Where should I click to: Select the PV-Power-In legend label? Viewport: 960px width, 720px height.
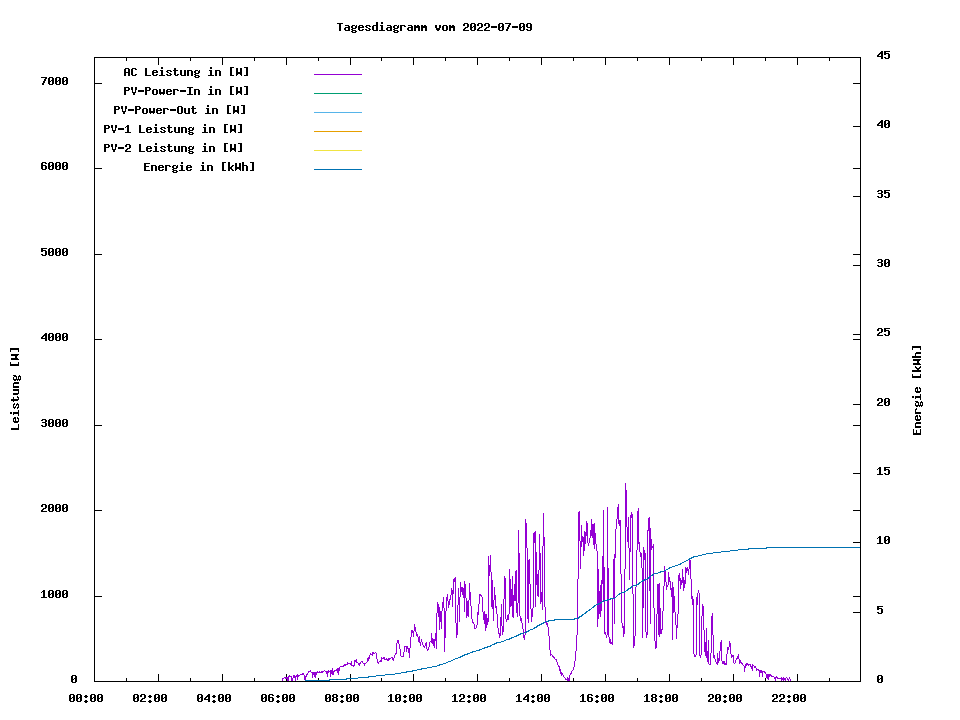186,91
